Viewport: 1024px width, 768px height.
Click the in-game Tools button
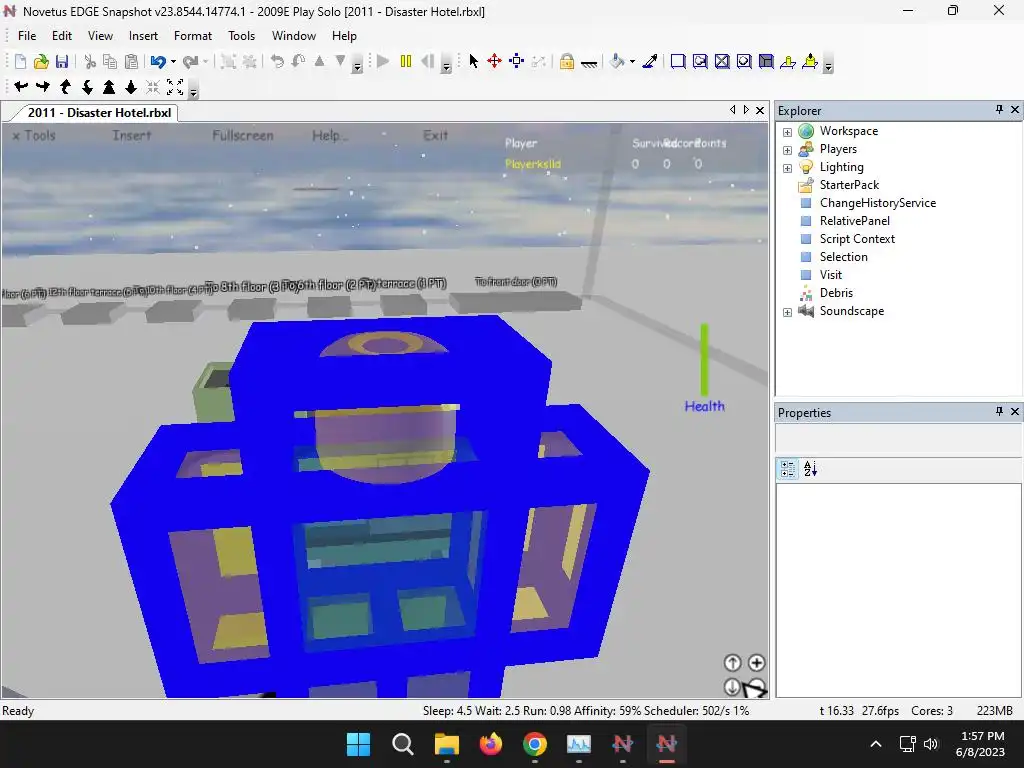coord(34,135)
